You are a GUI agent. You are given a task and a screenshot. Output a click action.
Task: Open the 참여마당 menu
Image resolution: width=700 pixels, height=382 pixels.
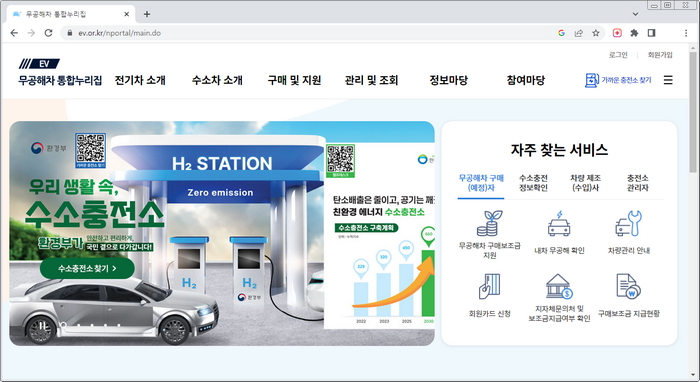[x=526, y=80]
